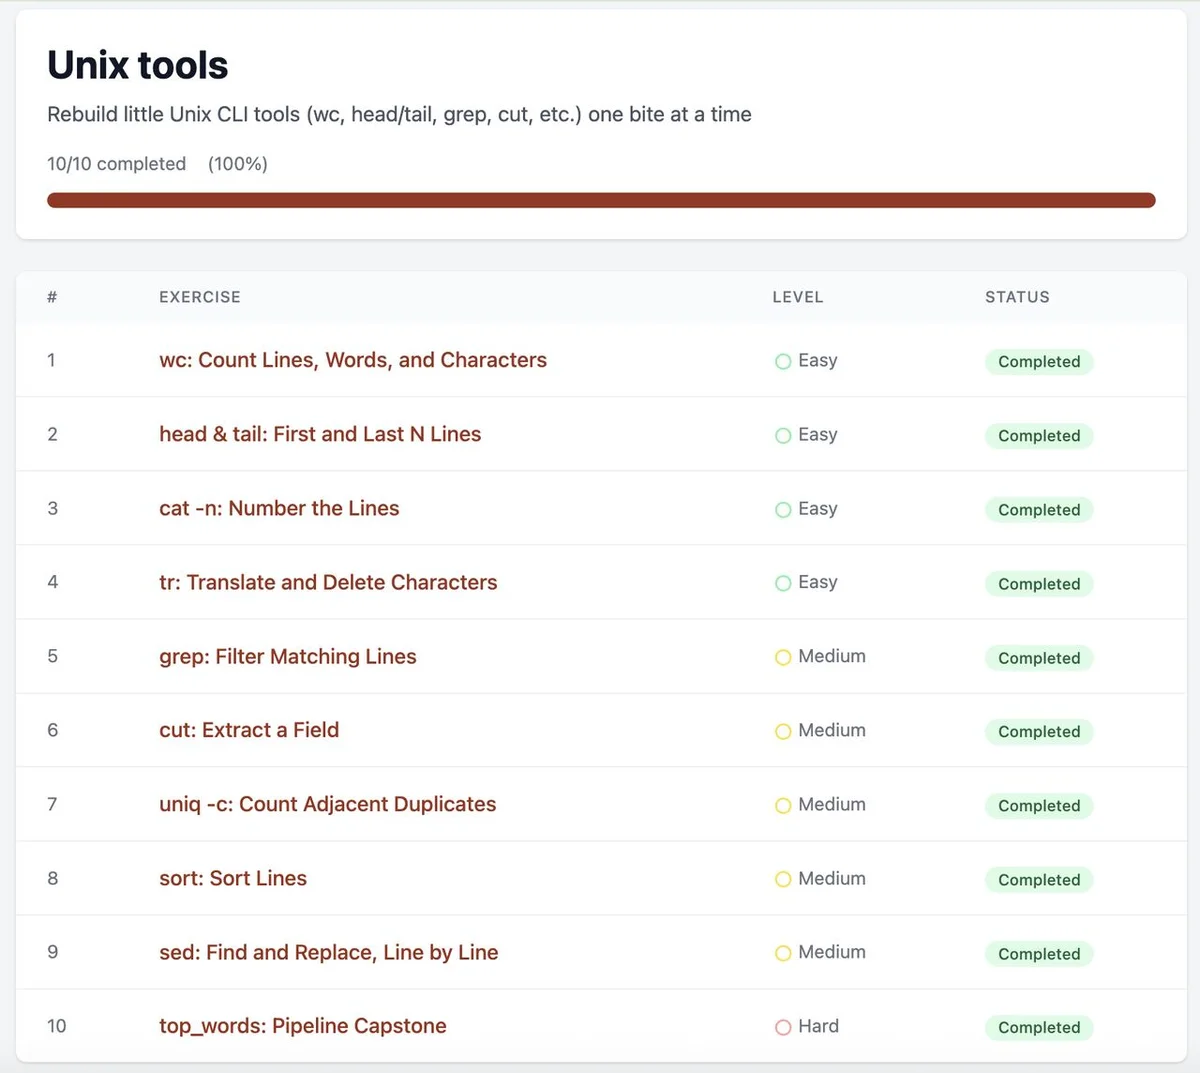Click the Medium level circle icon in the uniq -c row
Viewport: 1200px width, 1073px height.
[x=783, y=805]
